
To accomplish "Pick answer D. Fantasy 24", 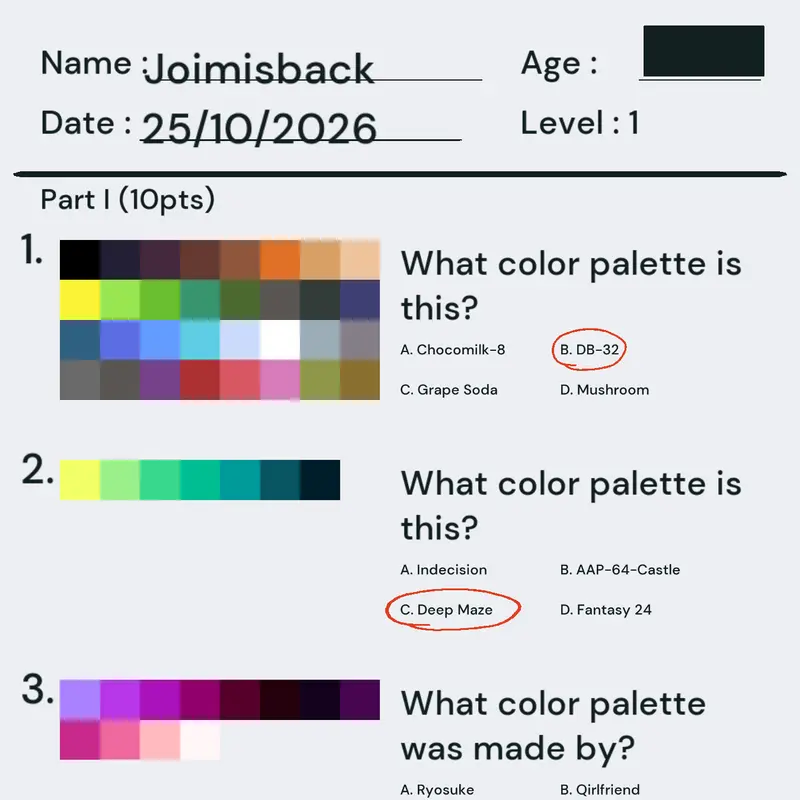I will point(606,610).
